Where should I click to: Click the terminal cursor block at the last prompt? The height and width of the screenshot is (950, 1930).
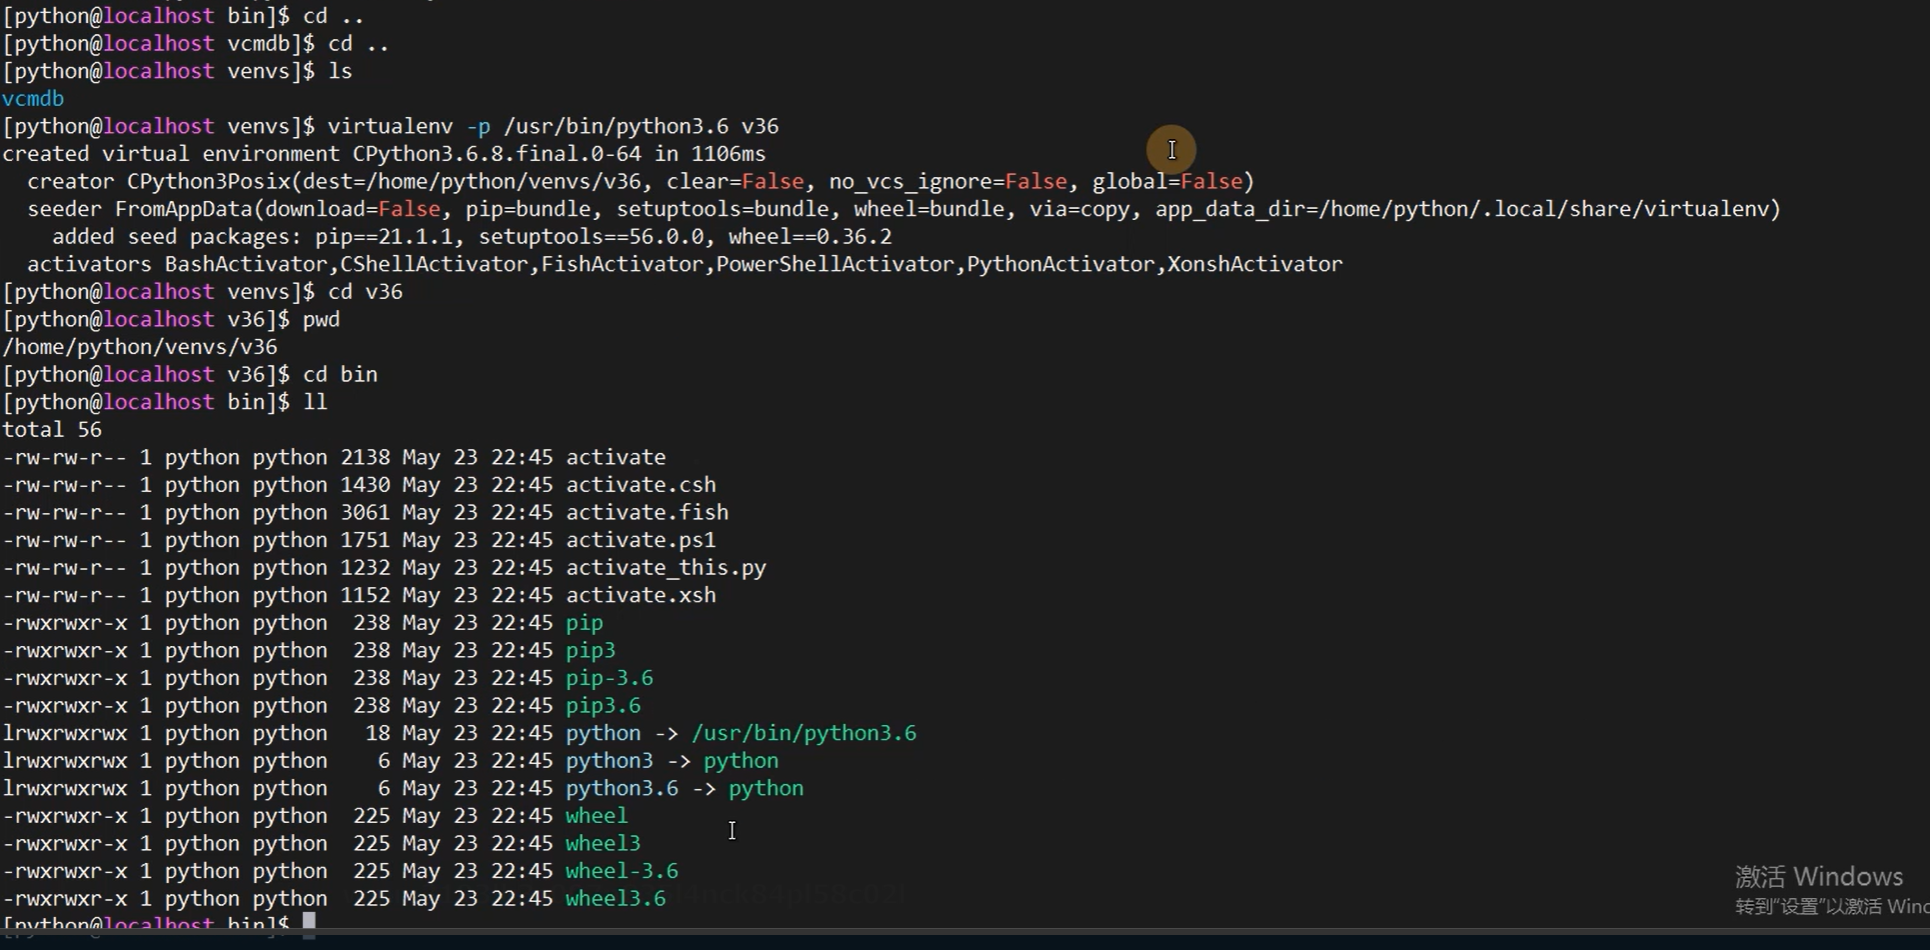309,923
